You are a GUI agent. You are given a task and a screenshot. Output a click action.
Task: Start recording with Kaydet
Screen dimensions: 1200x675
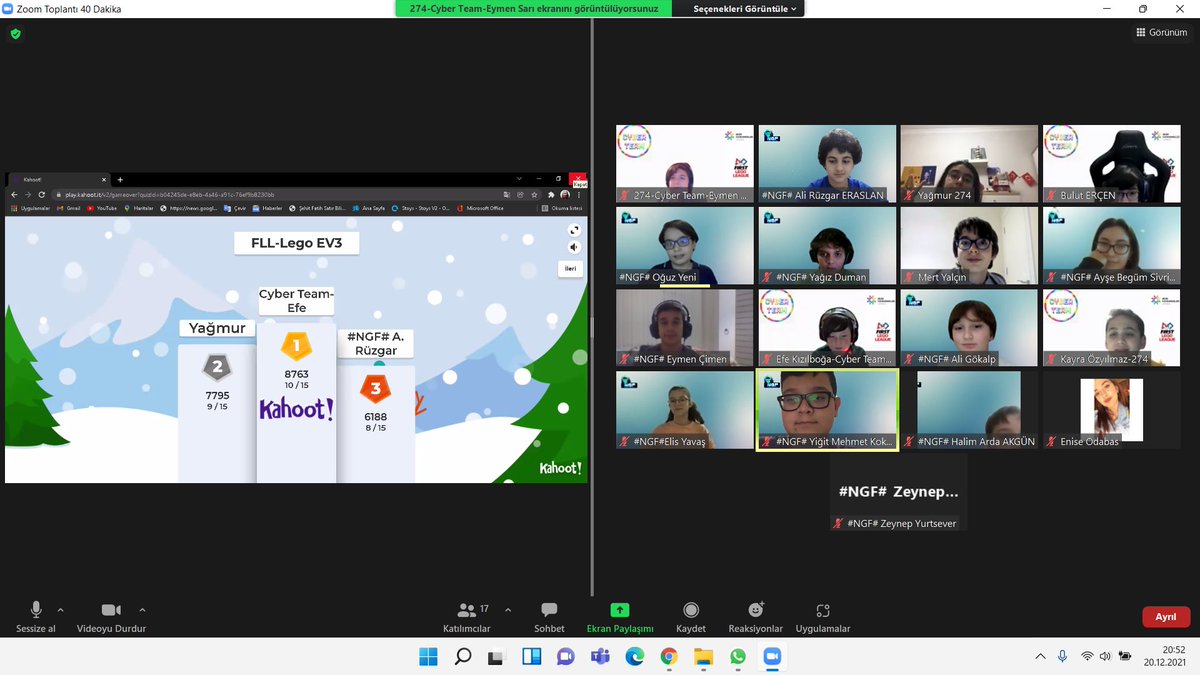pyautogui.click(x=691, y=617)
